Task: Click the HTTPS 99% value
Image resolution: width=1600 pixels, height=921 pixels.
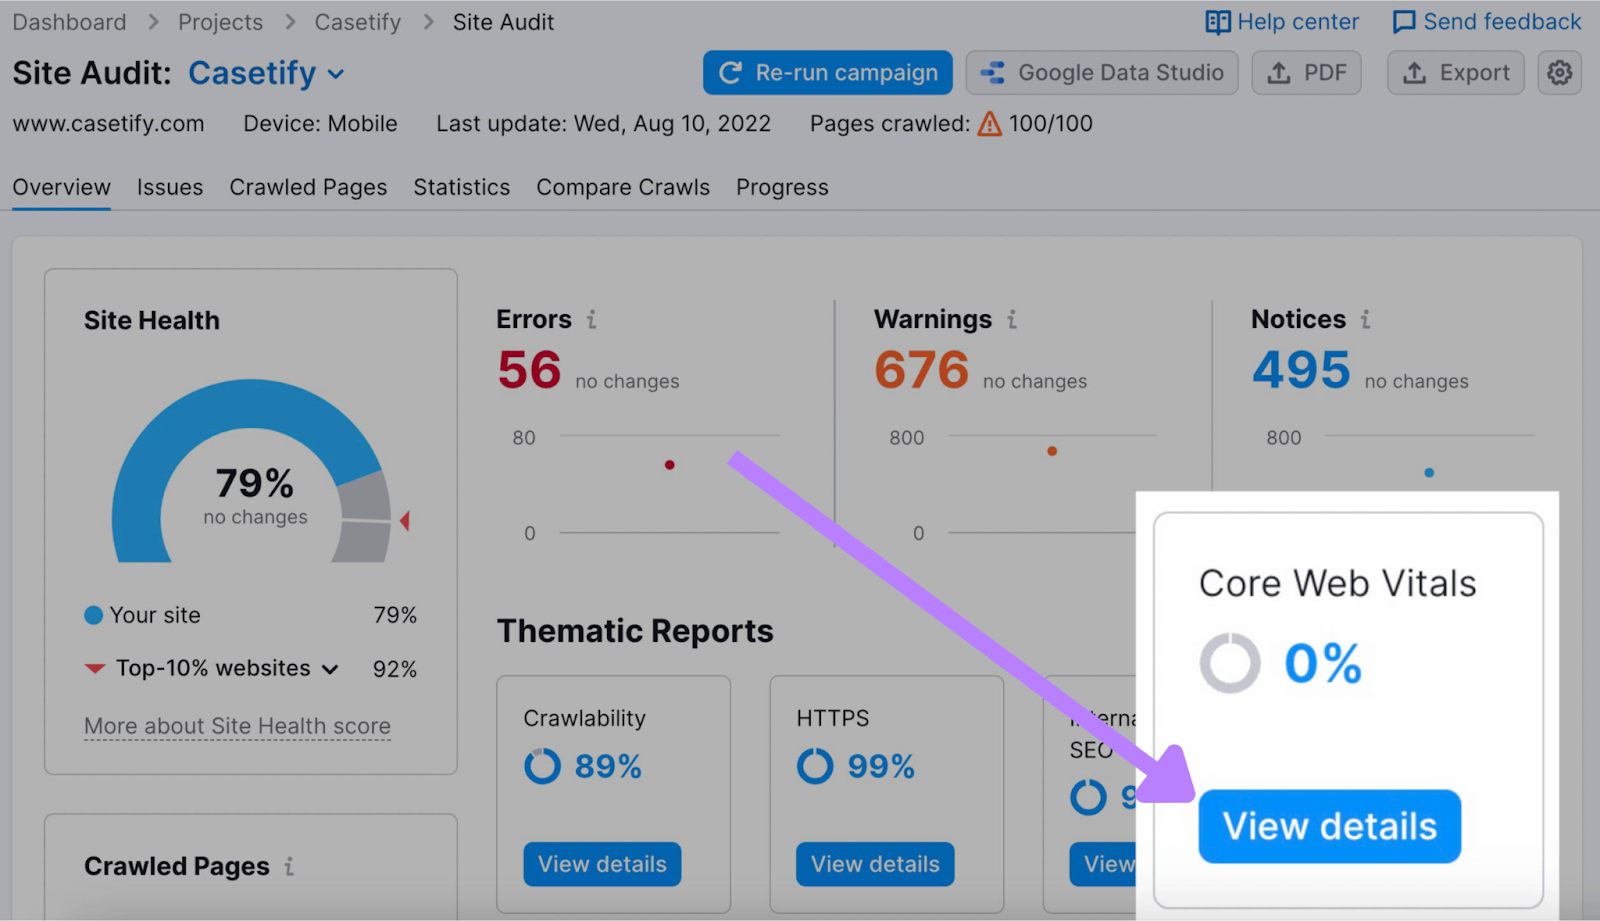Action: [881, 767]
